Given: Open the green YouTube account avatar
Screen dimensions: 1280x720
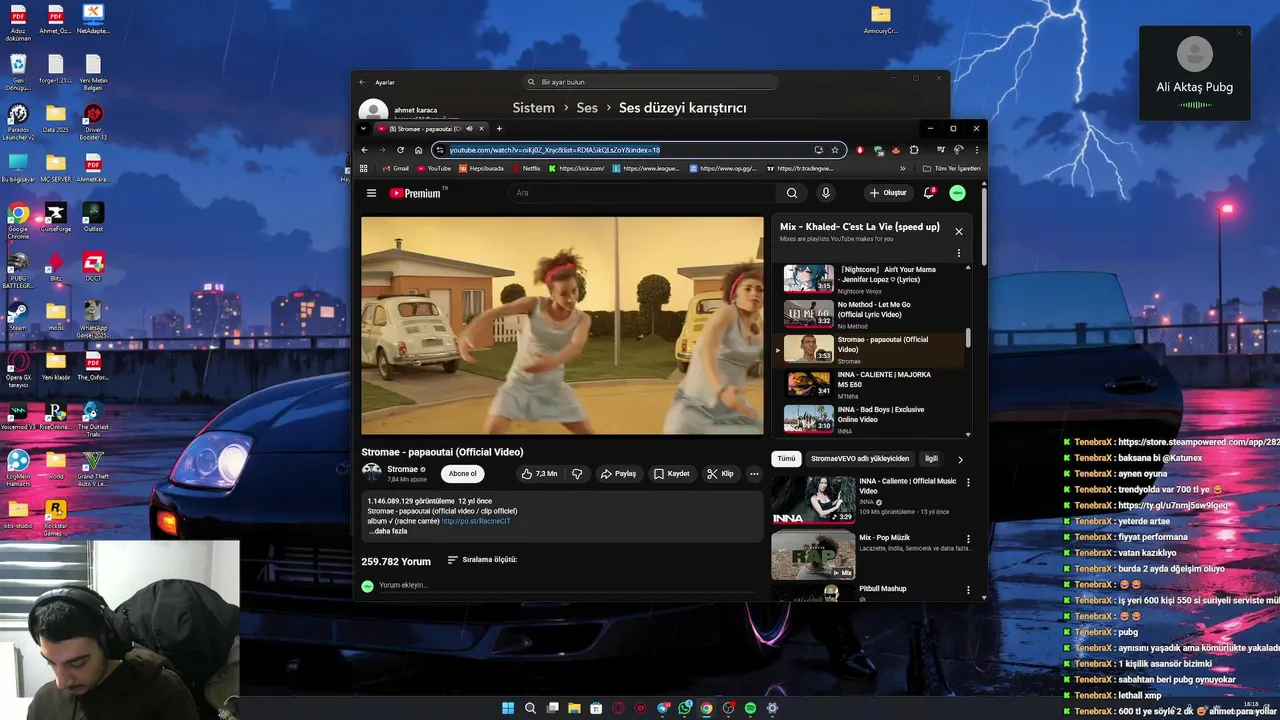Looking at the screenshot, I should (x=957, y=193).
